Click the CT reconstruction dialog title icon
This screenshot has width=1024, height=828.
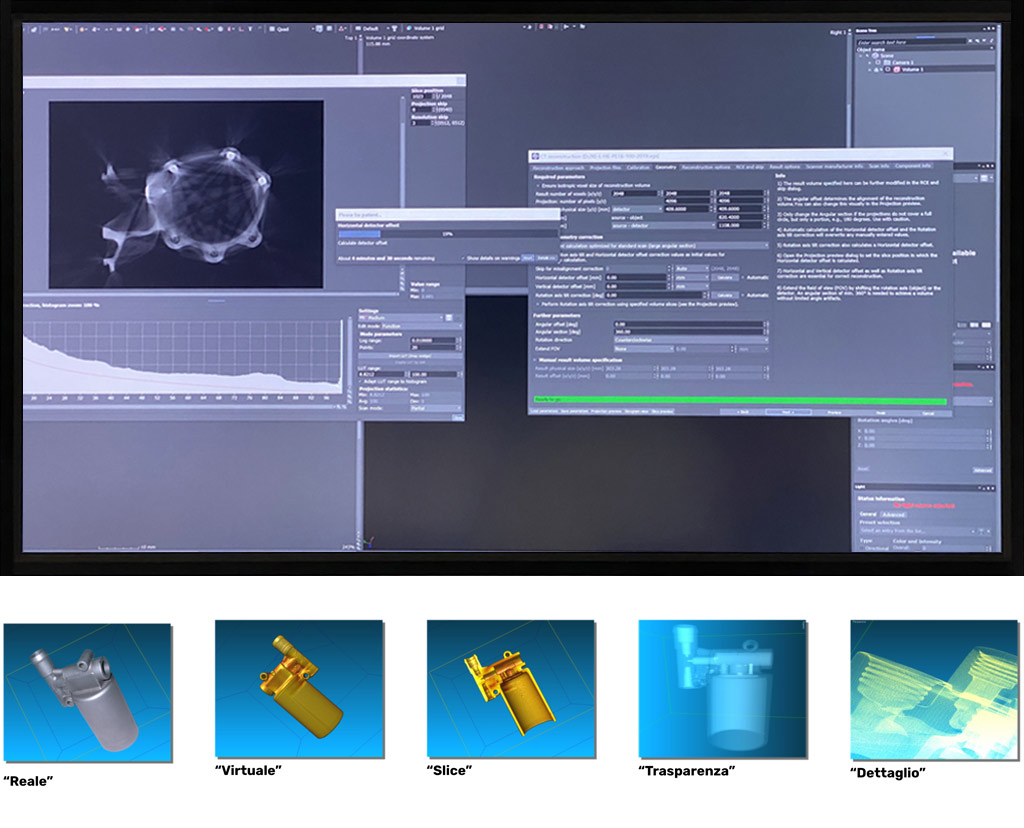[536, 157]
